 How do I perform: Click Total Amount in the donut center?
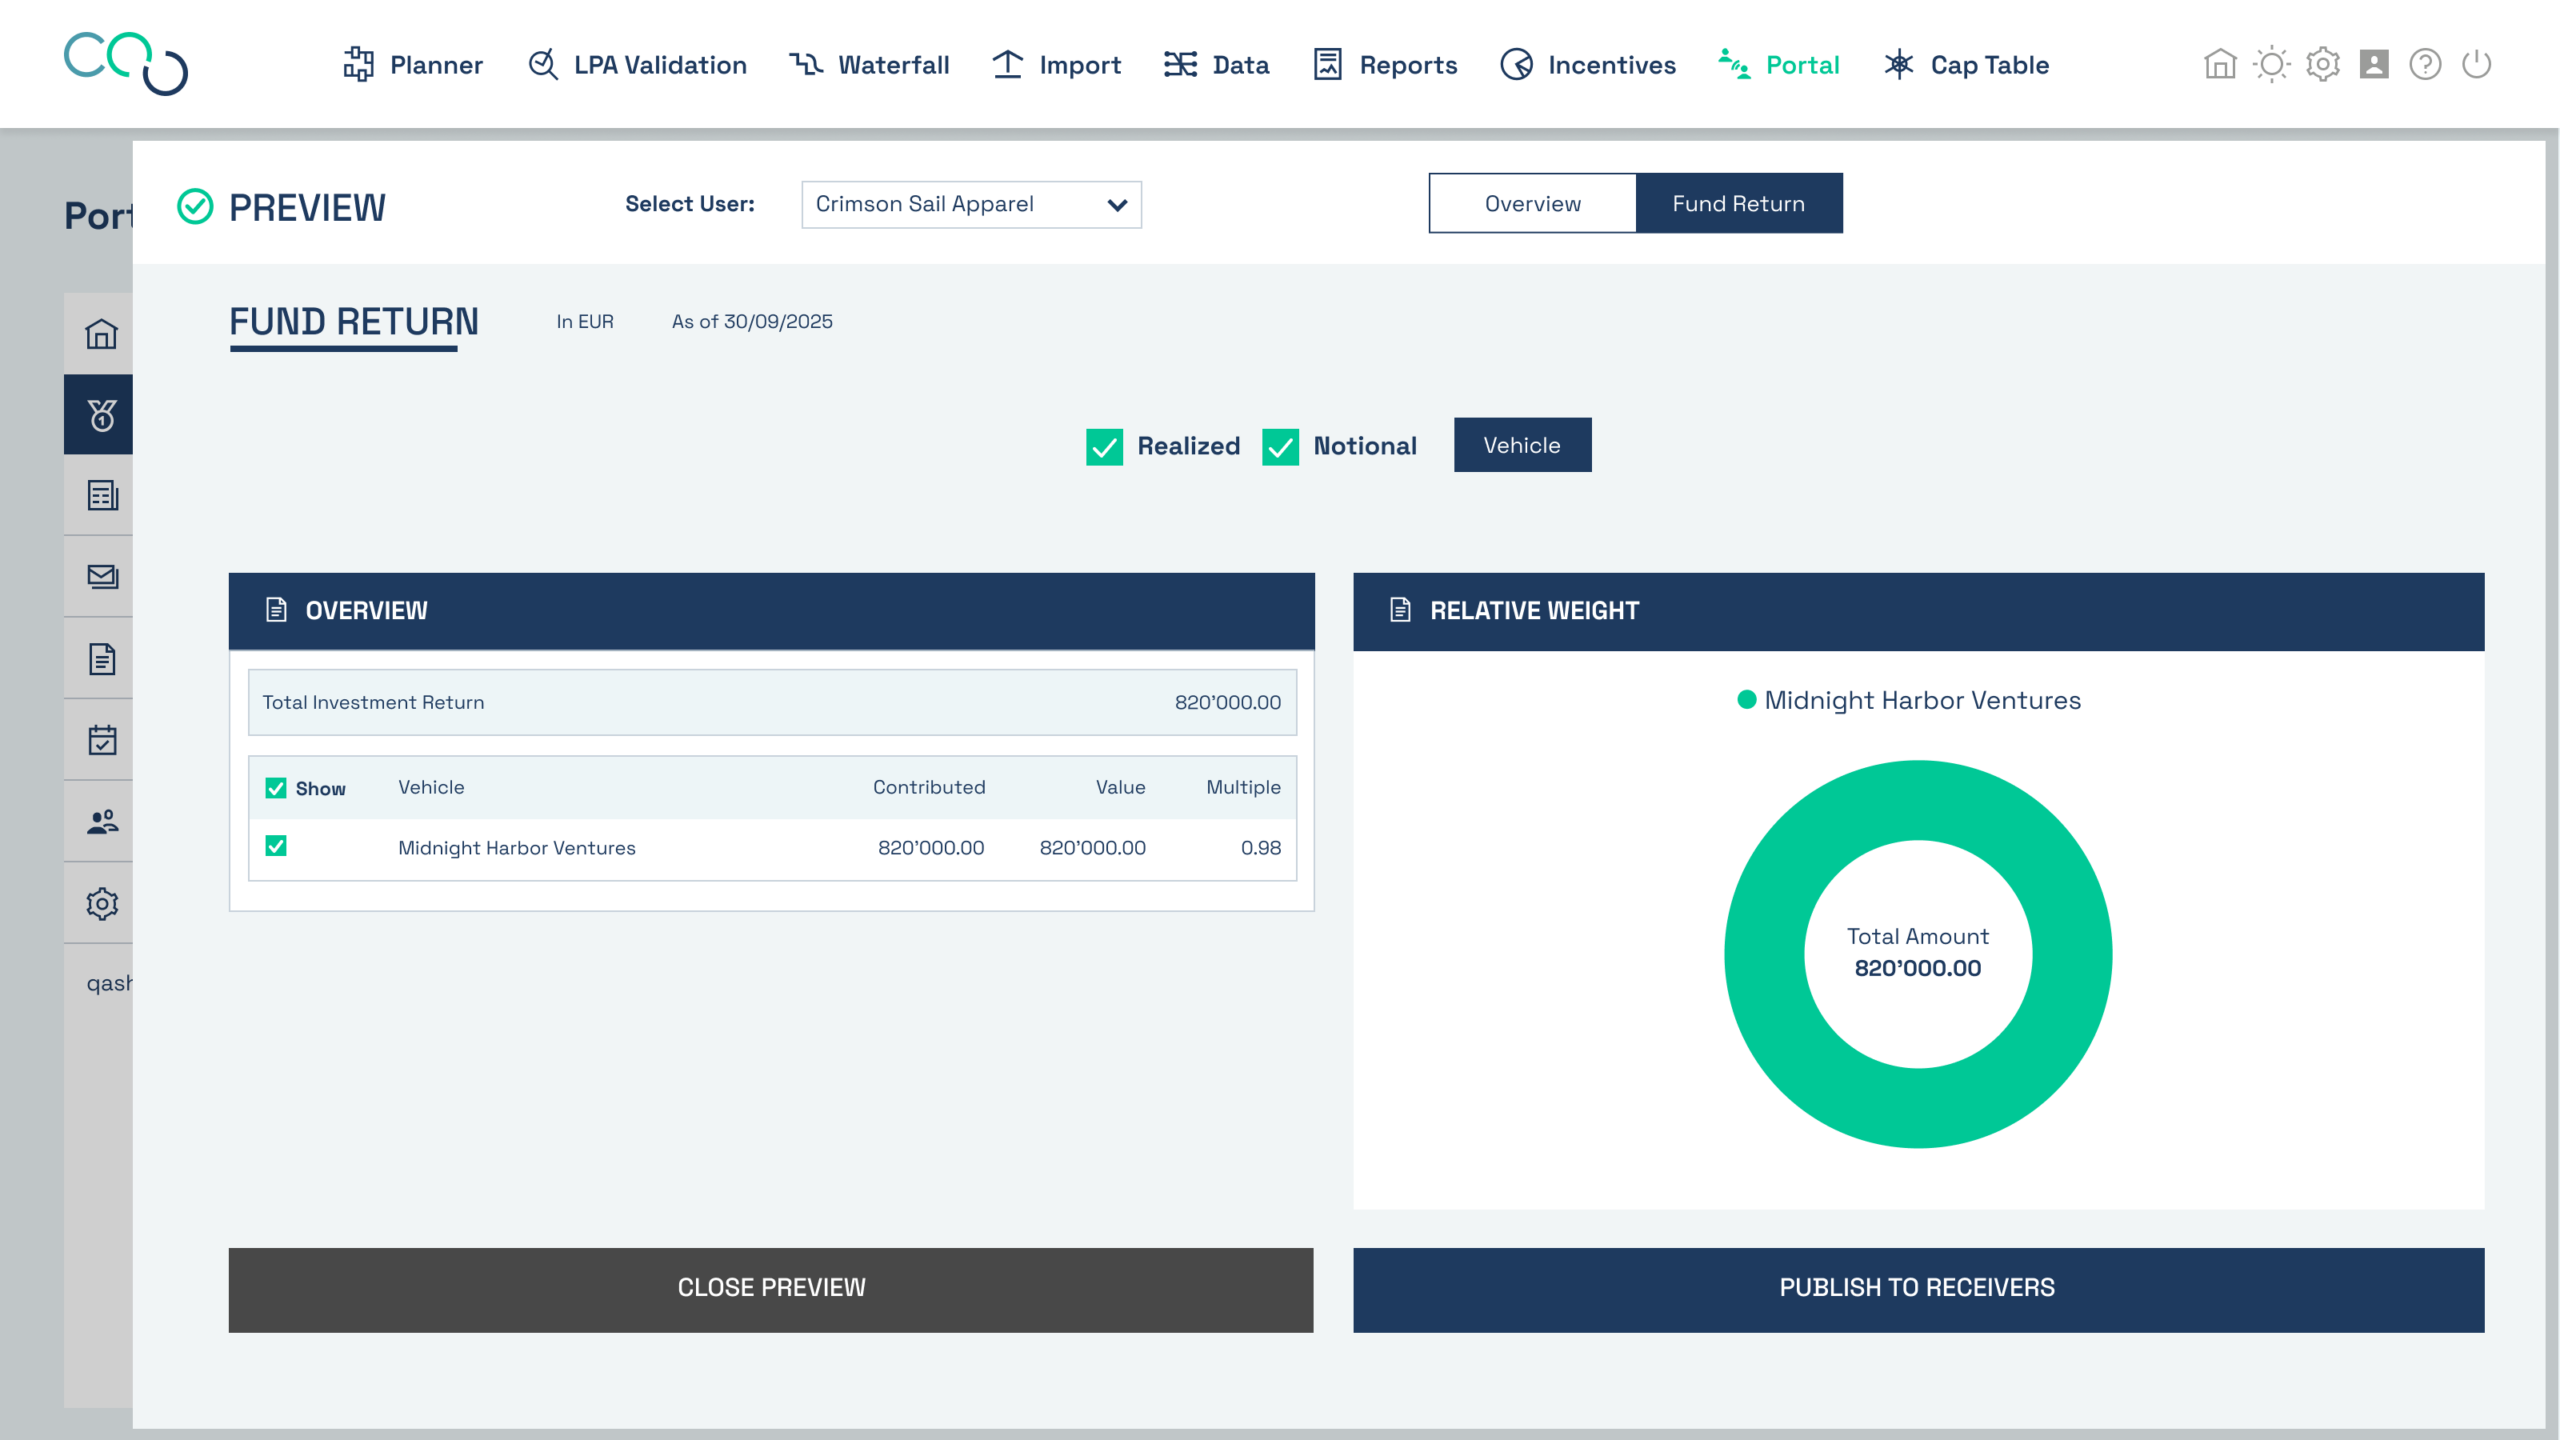coord(1917,936)
